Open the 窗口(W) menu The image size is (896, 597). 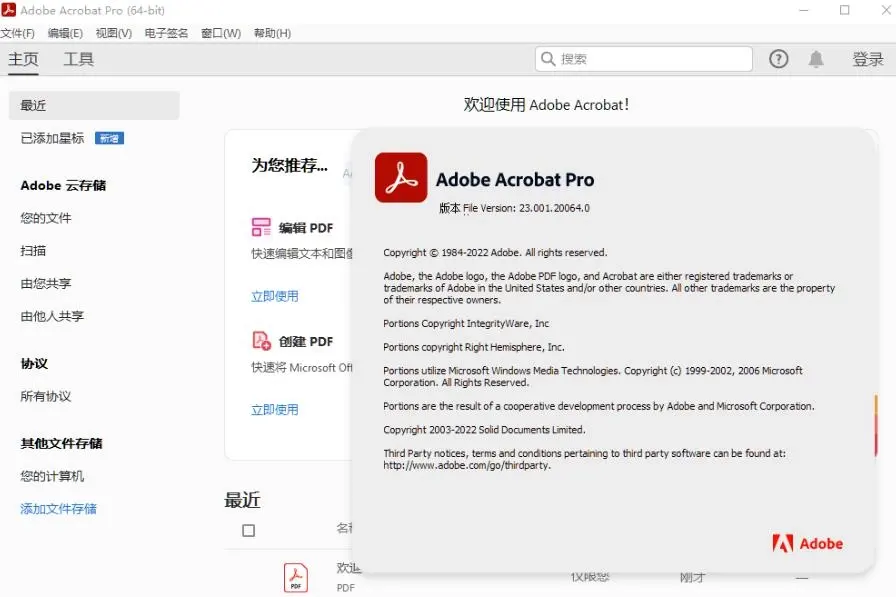[x=221, y=33]
